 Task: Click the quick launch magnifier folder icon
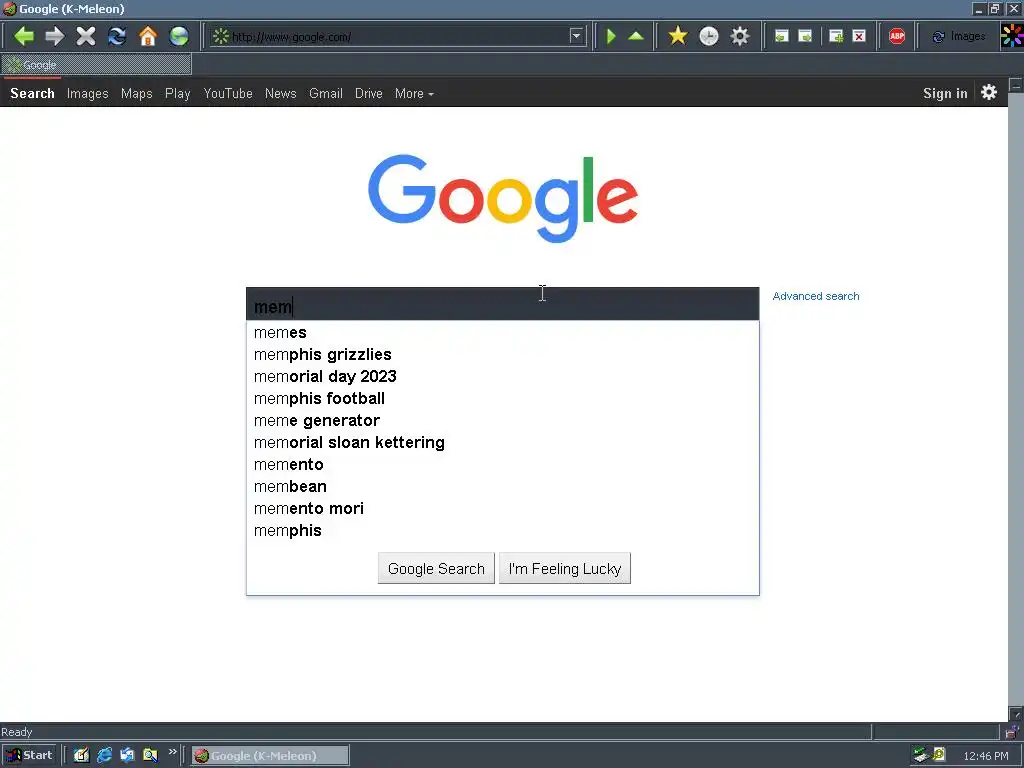[150, 756]
